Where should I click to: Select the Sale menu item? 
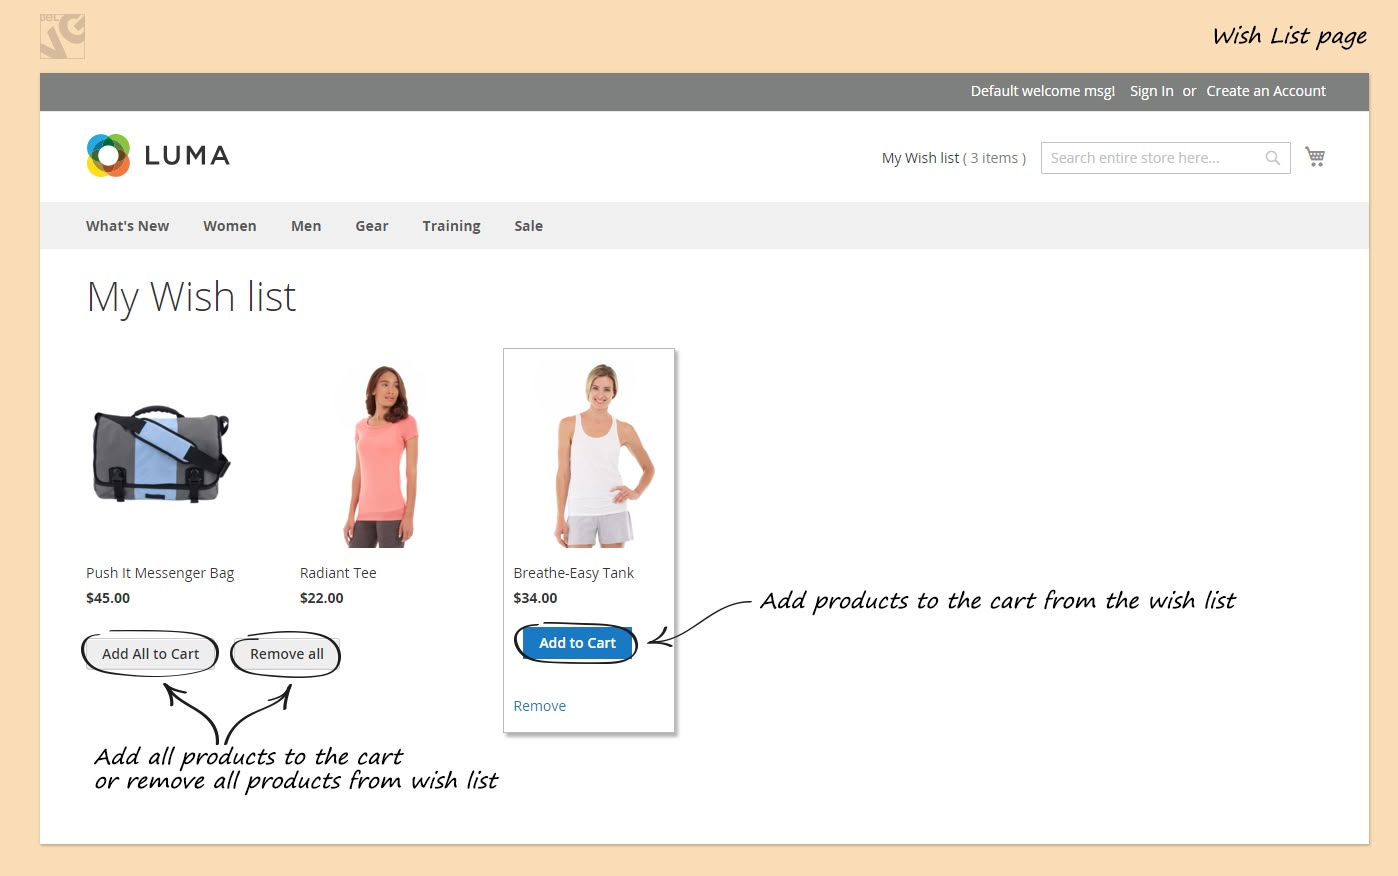pos(528,226)
